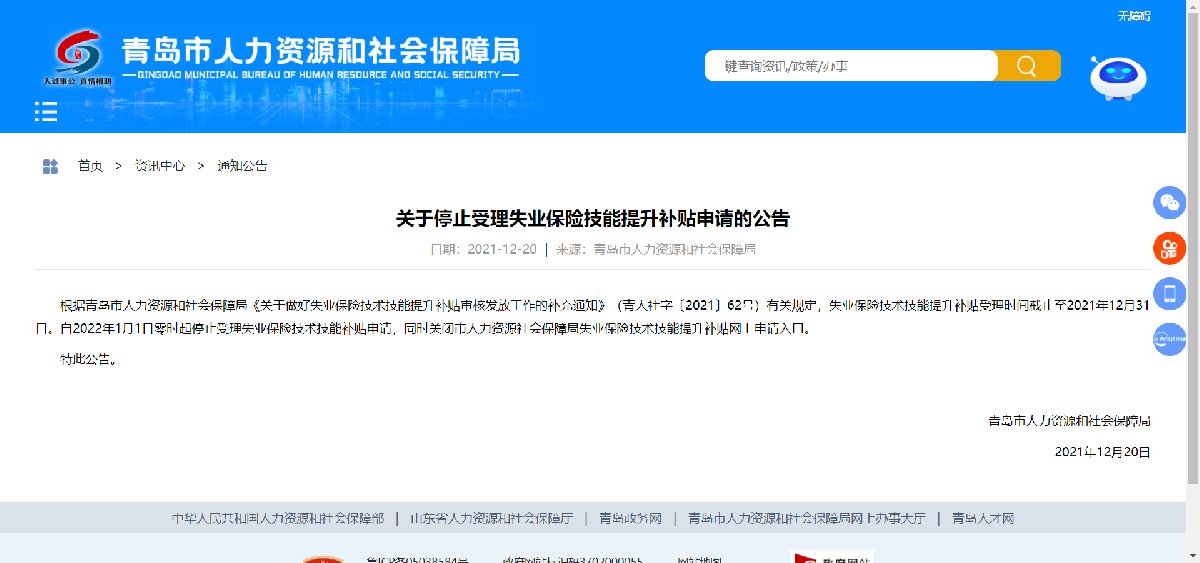Image resolution: width=1200 pixels, height=563 pixels.
Task: Open 青岛市人力资源和社会保障局网上办事大厅 link
Action: click(807, 518)
